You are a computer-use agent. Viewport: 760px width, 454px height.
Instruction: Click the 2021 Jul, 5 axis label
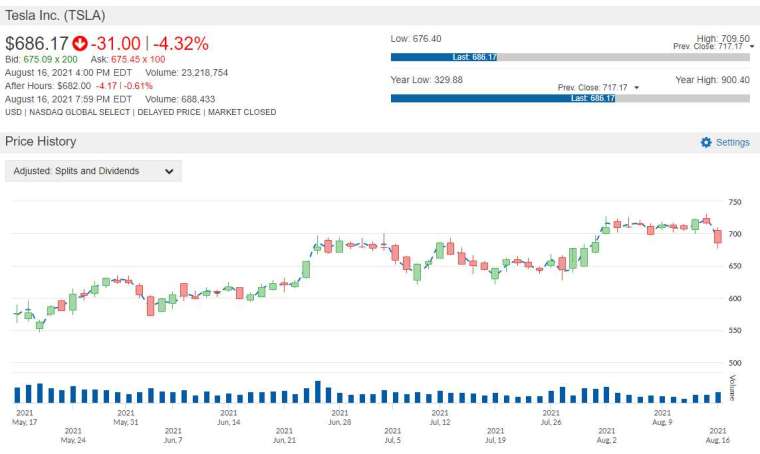pyautogui.click(x=393, y=436)
